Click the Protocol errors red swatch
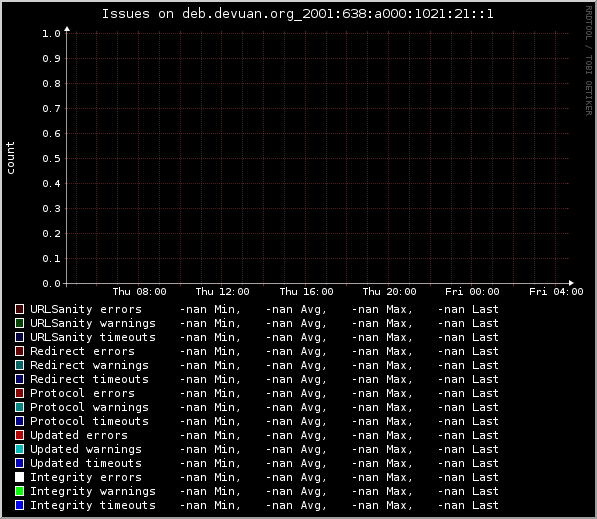 point(19,393)
